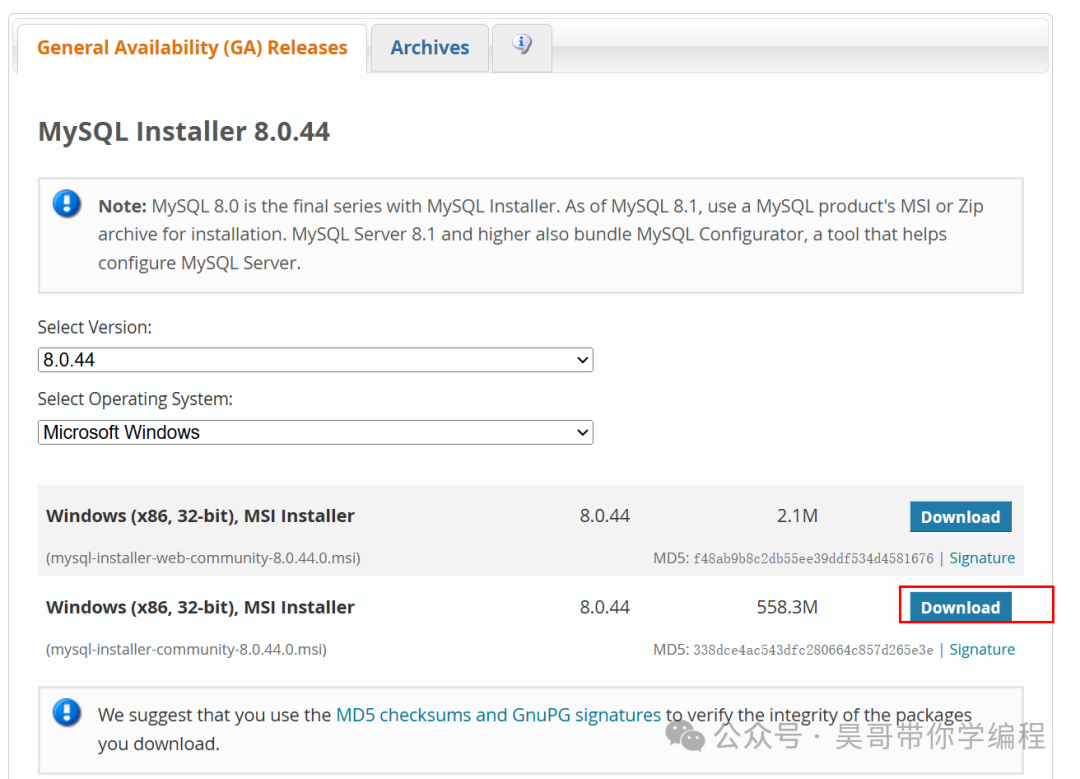Switch to the Archives tab
Viewport: 1080px width, 779px height.
point(429,47)
